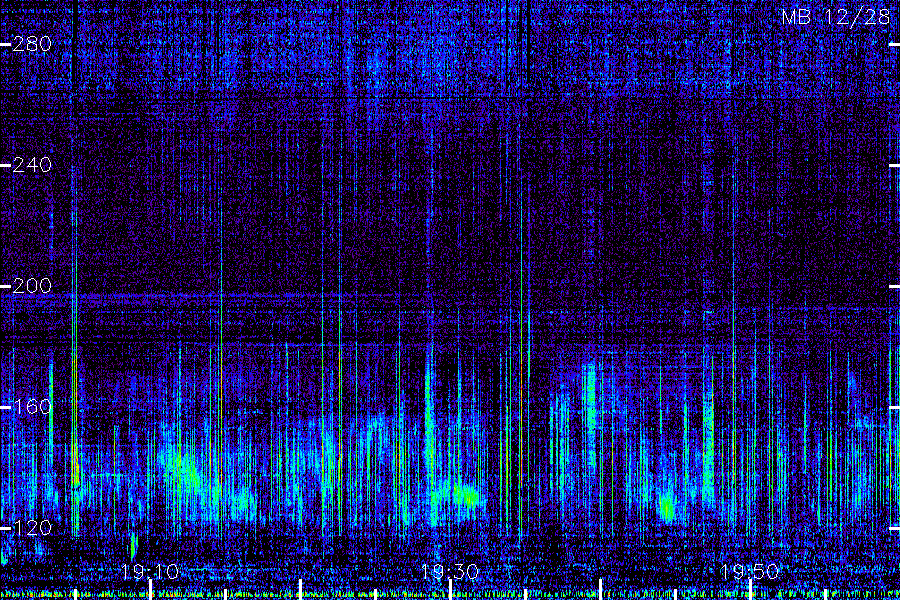This screenshot has height=600, width=900.
Task: Click the 280 frequency axis label
Action: coord(32,44)
